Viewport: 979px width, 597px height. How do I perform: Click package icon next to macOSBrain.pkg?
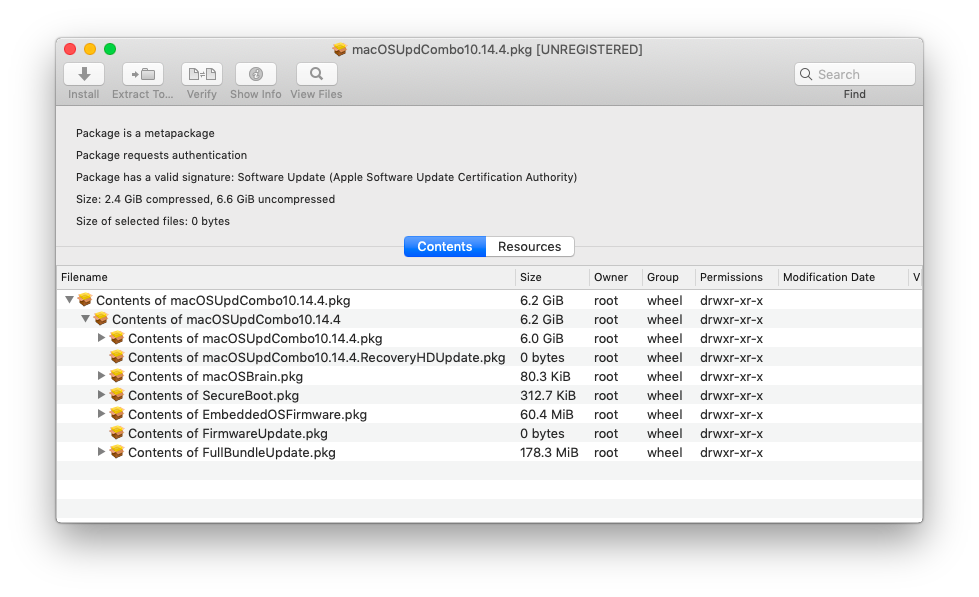[x=117, y=377]
